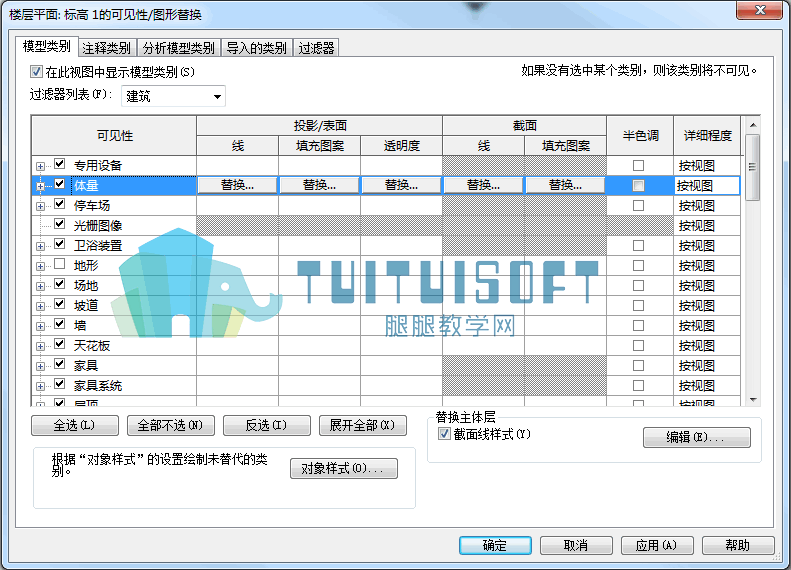This screenshot has width=791, height=570.
Task: Click 替换 button under 透明度 column
Action: 402,185
